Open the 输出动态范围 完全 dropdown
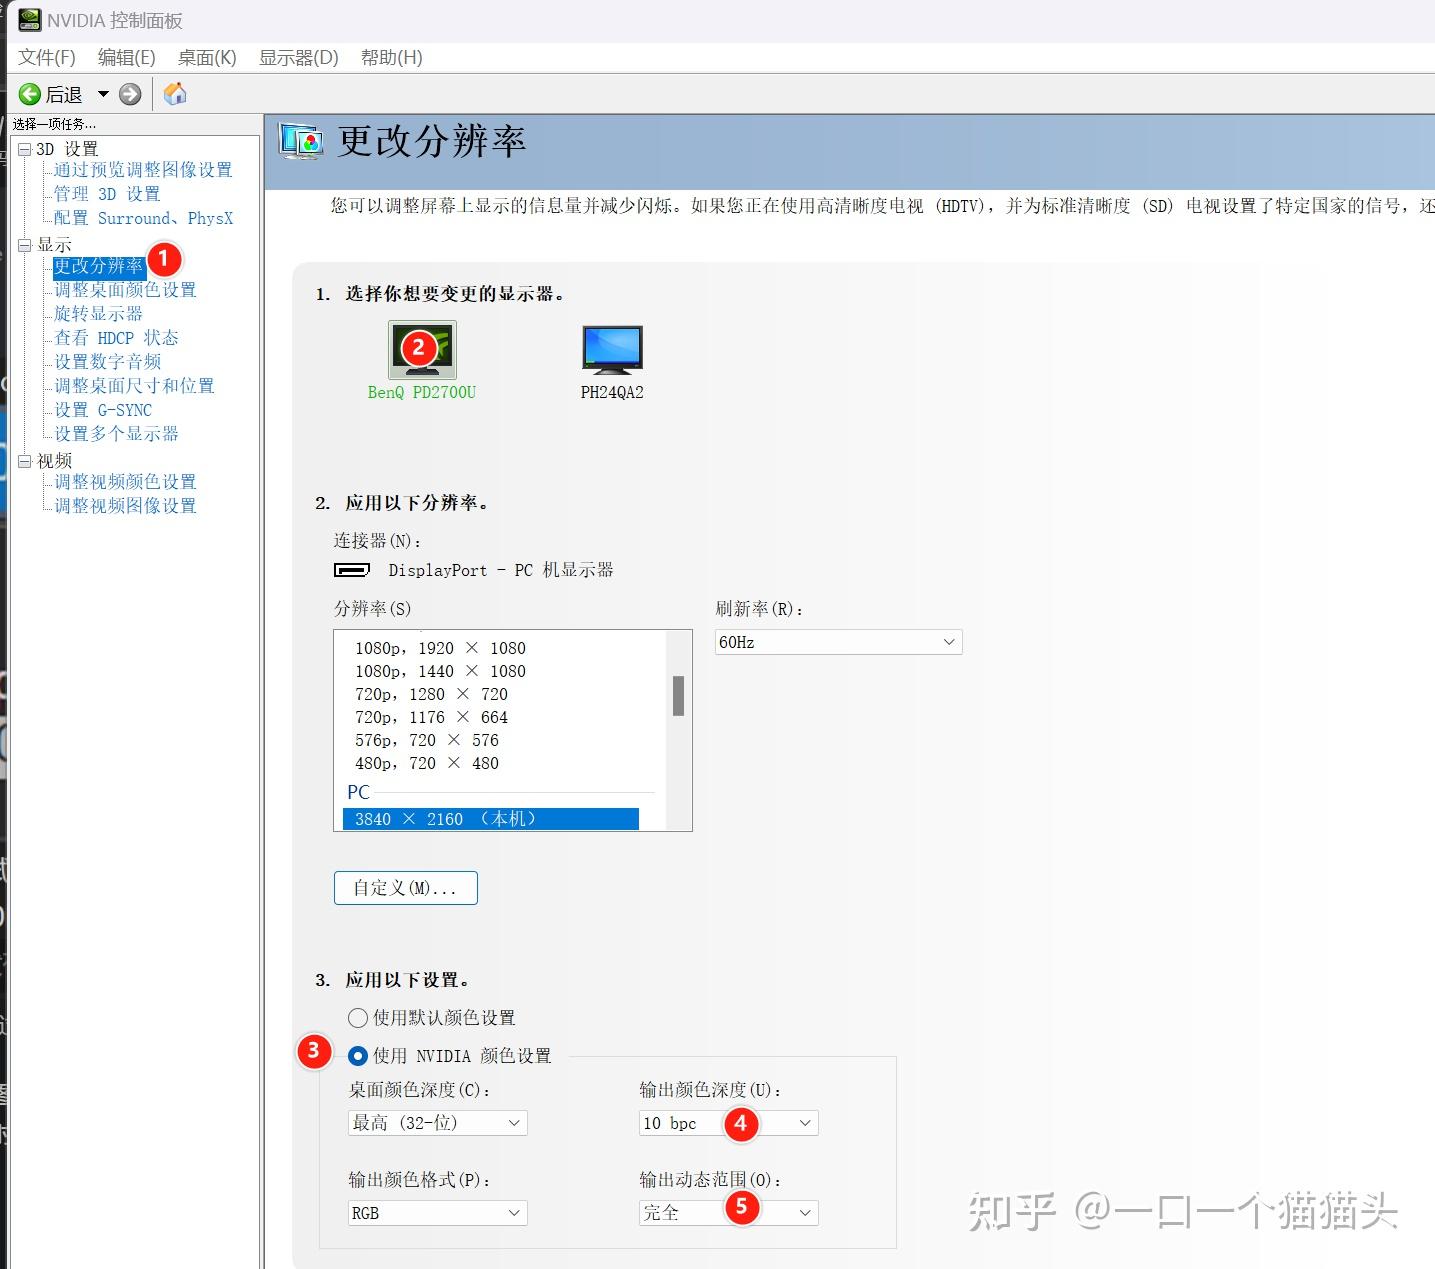 [x=729, y=1213]
